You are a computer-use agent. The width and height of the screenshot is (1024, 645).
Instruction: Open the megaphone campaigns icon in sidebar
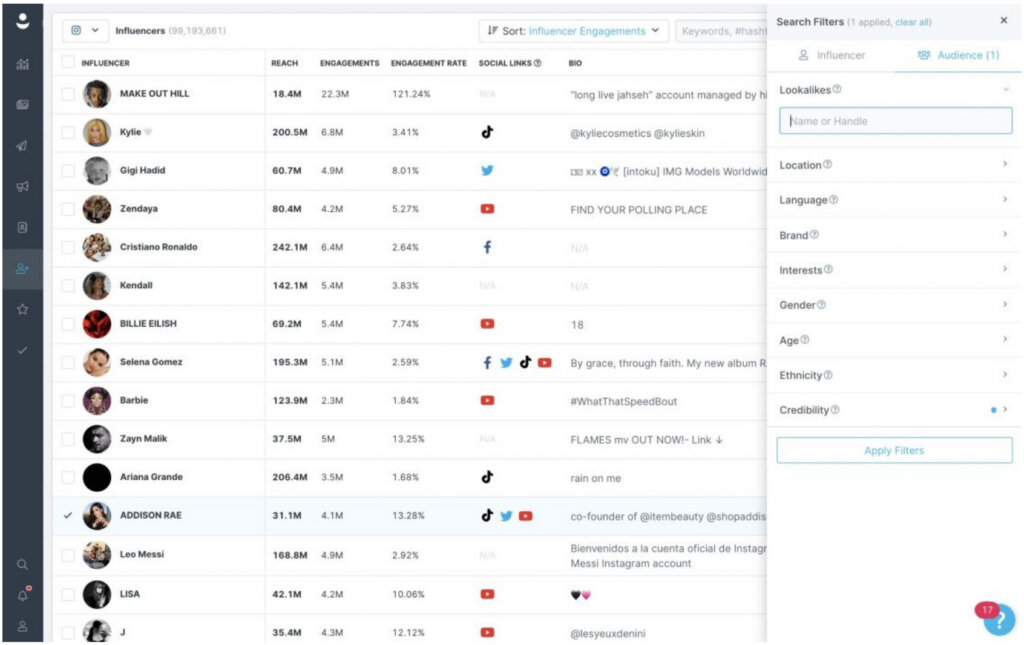[22, 186]
